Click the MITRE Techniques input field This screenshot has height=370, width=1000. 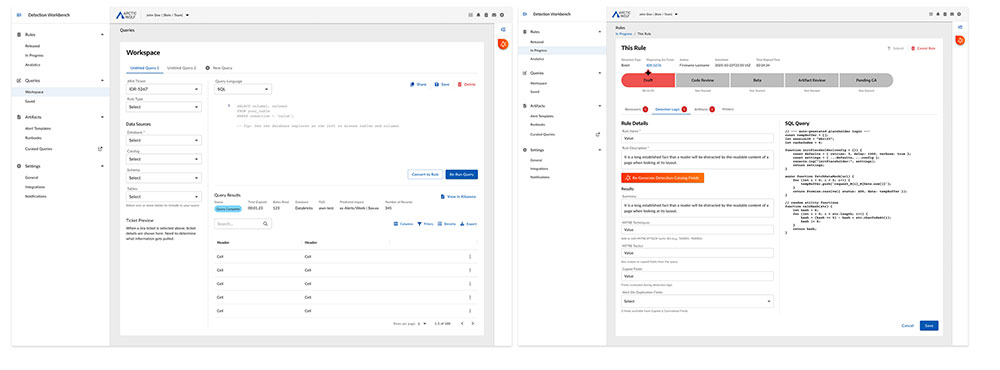(x=697, y=230)
